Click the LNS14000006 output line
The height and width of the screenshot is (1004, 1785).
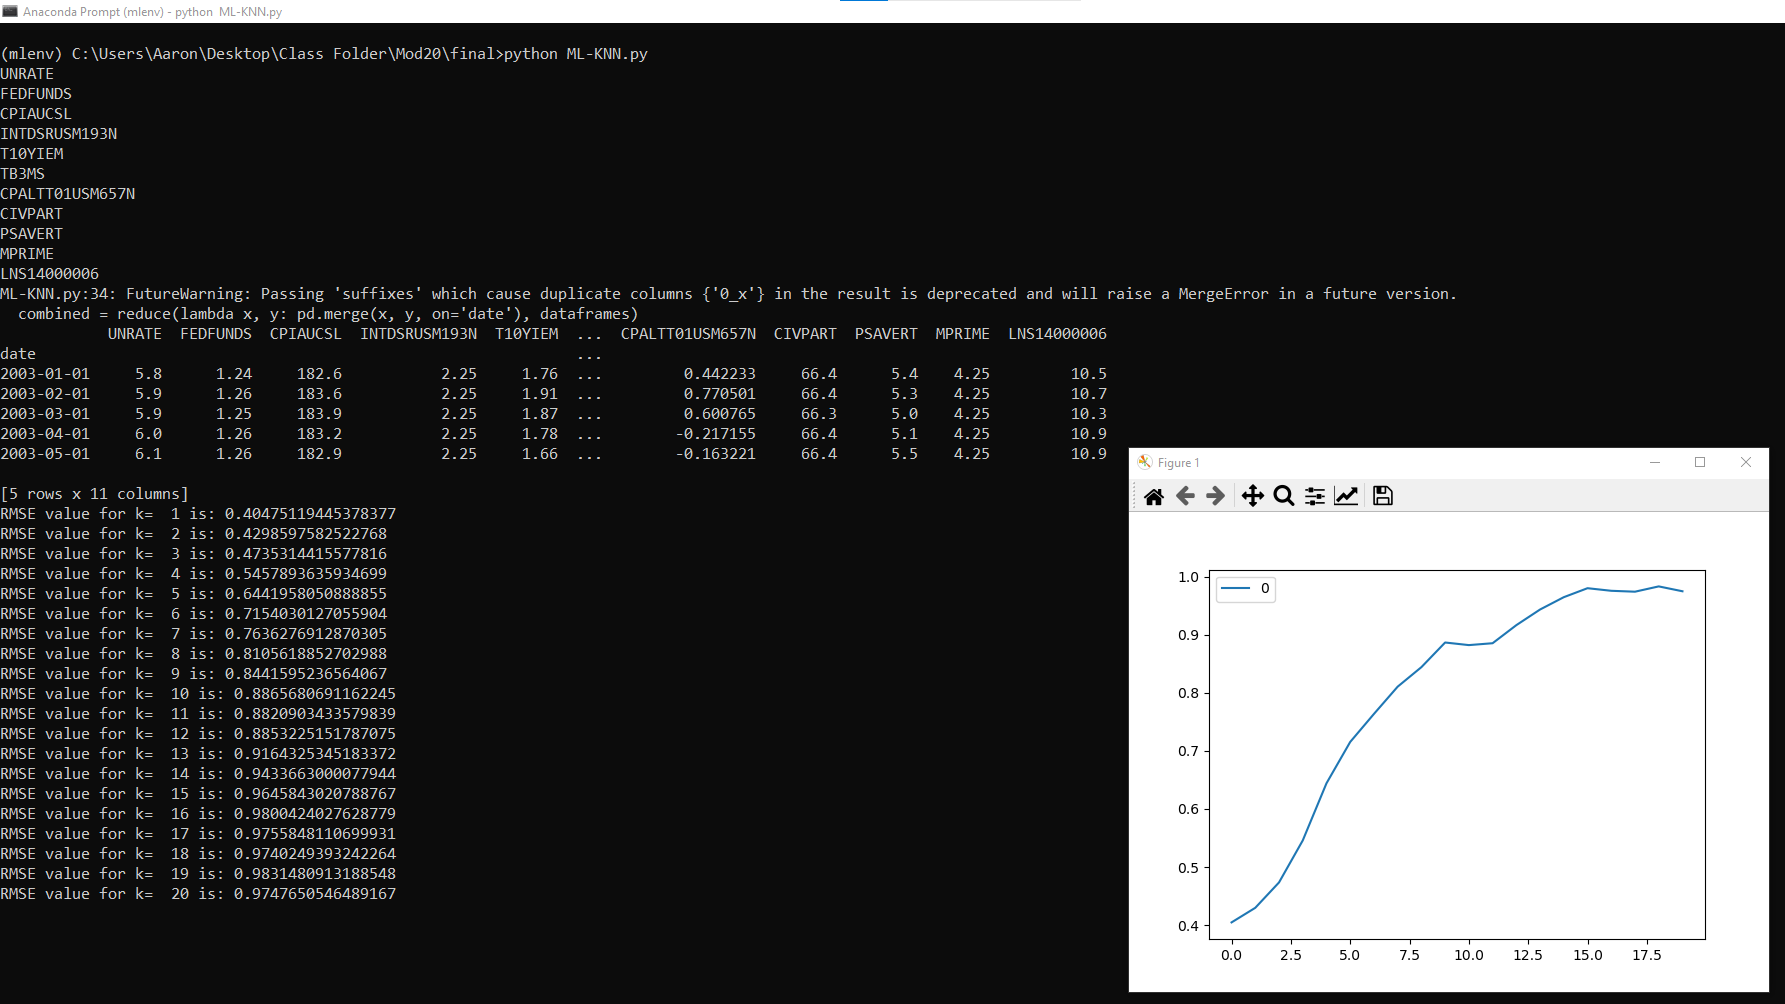pos(50,274)
